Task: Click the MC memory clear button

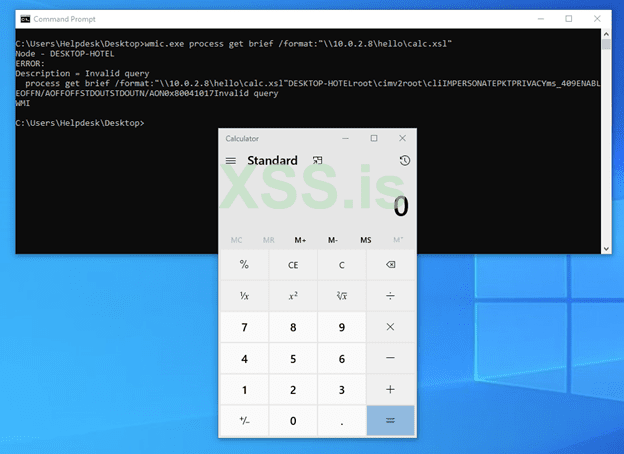Action: [236, 240]
